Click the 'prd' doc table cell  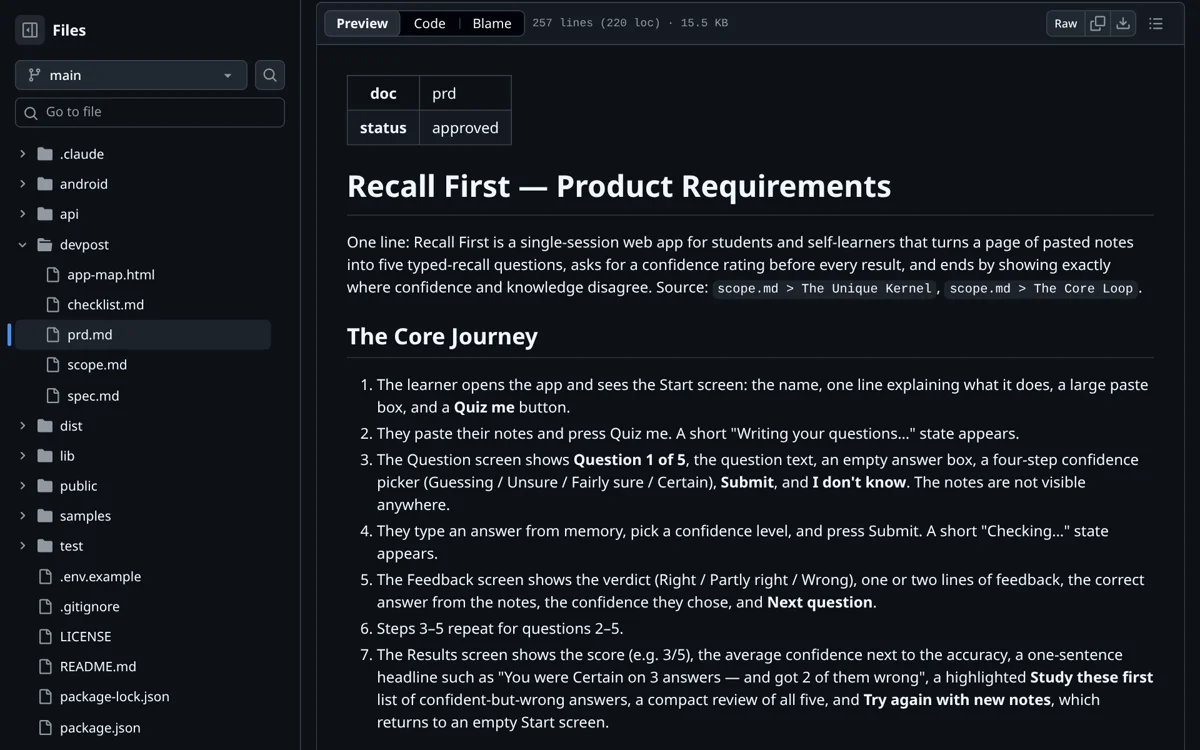[465, 93]
